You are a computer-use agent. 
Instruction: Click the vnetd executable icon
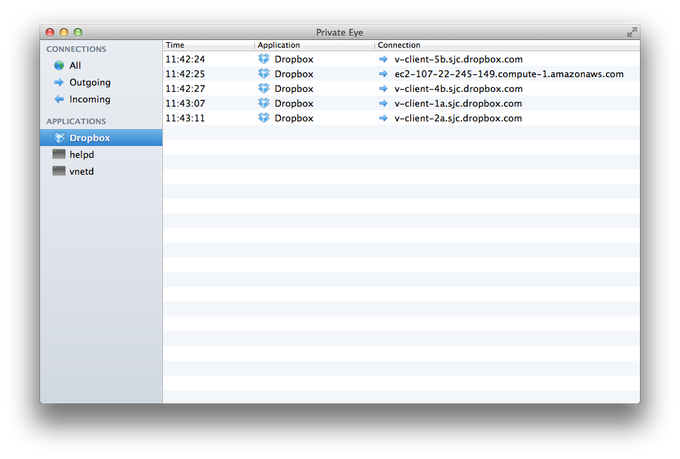[x=59, y=171]
